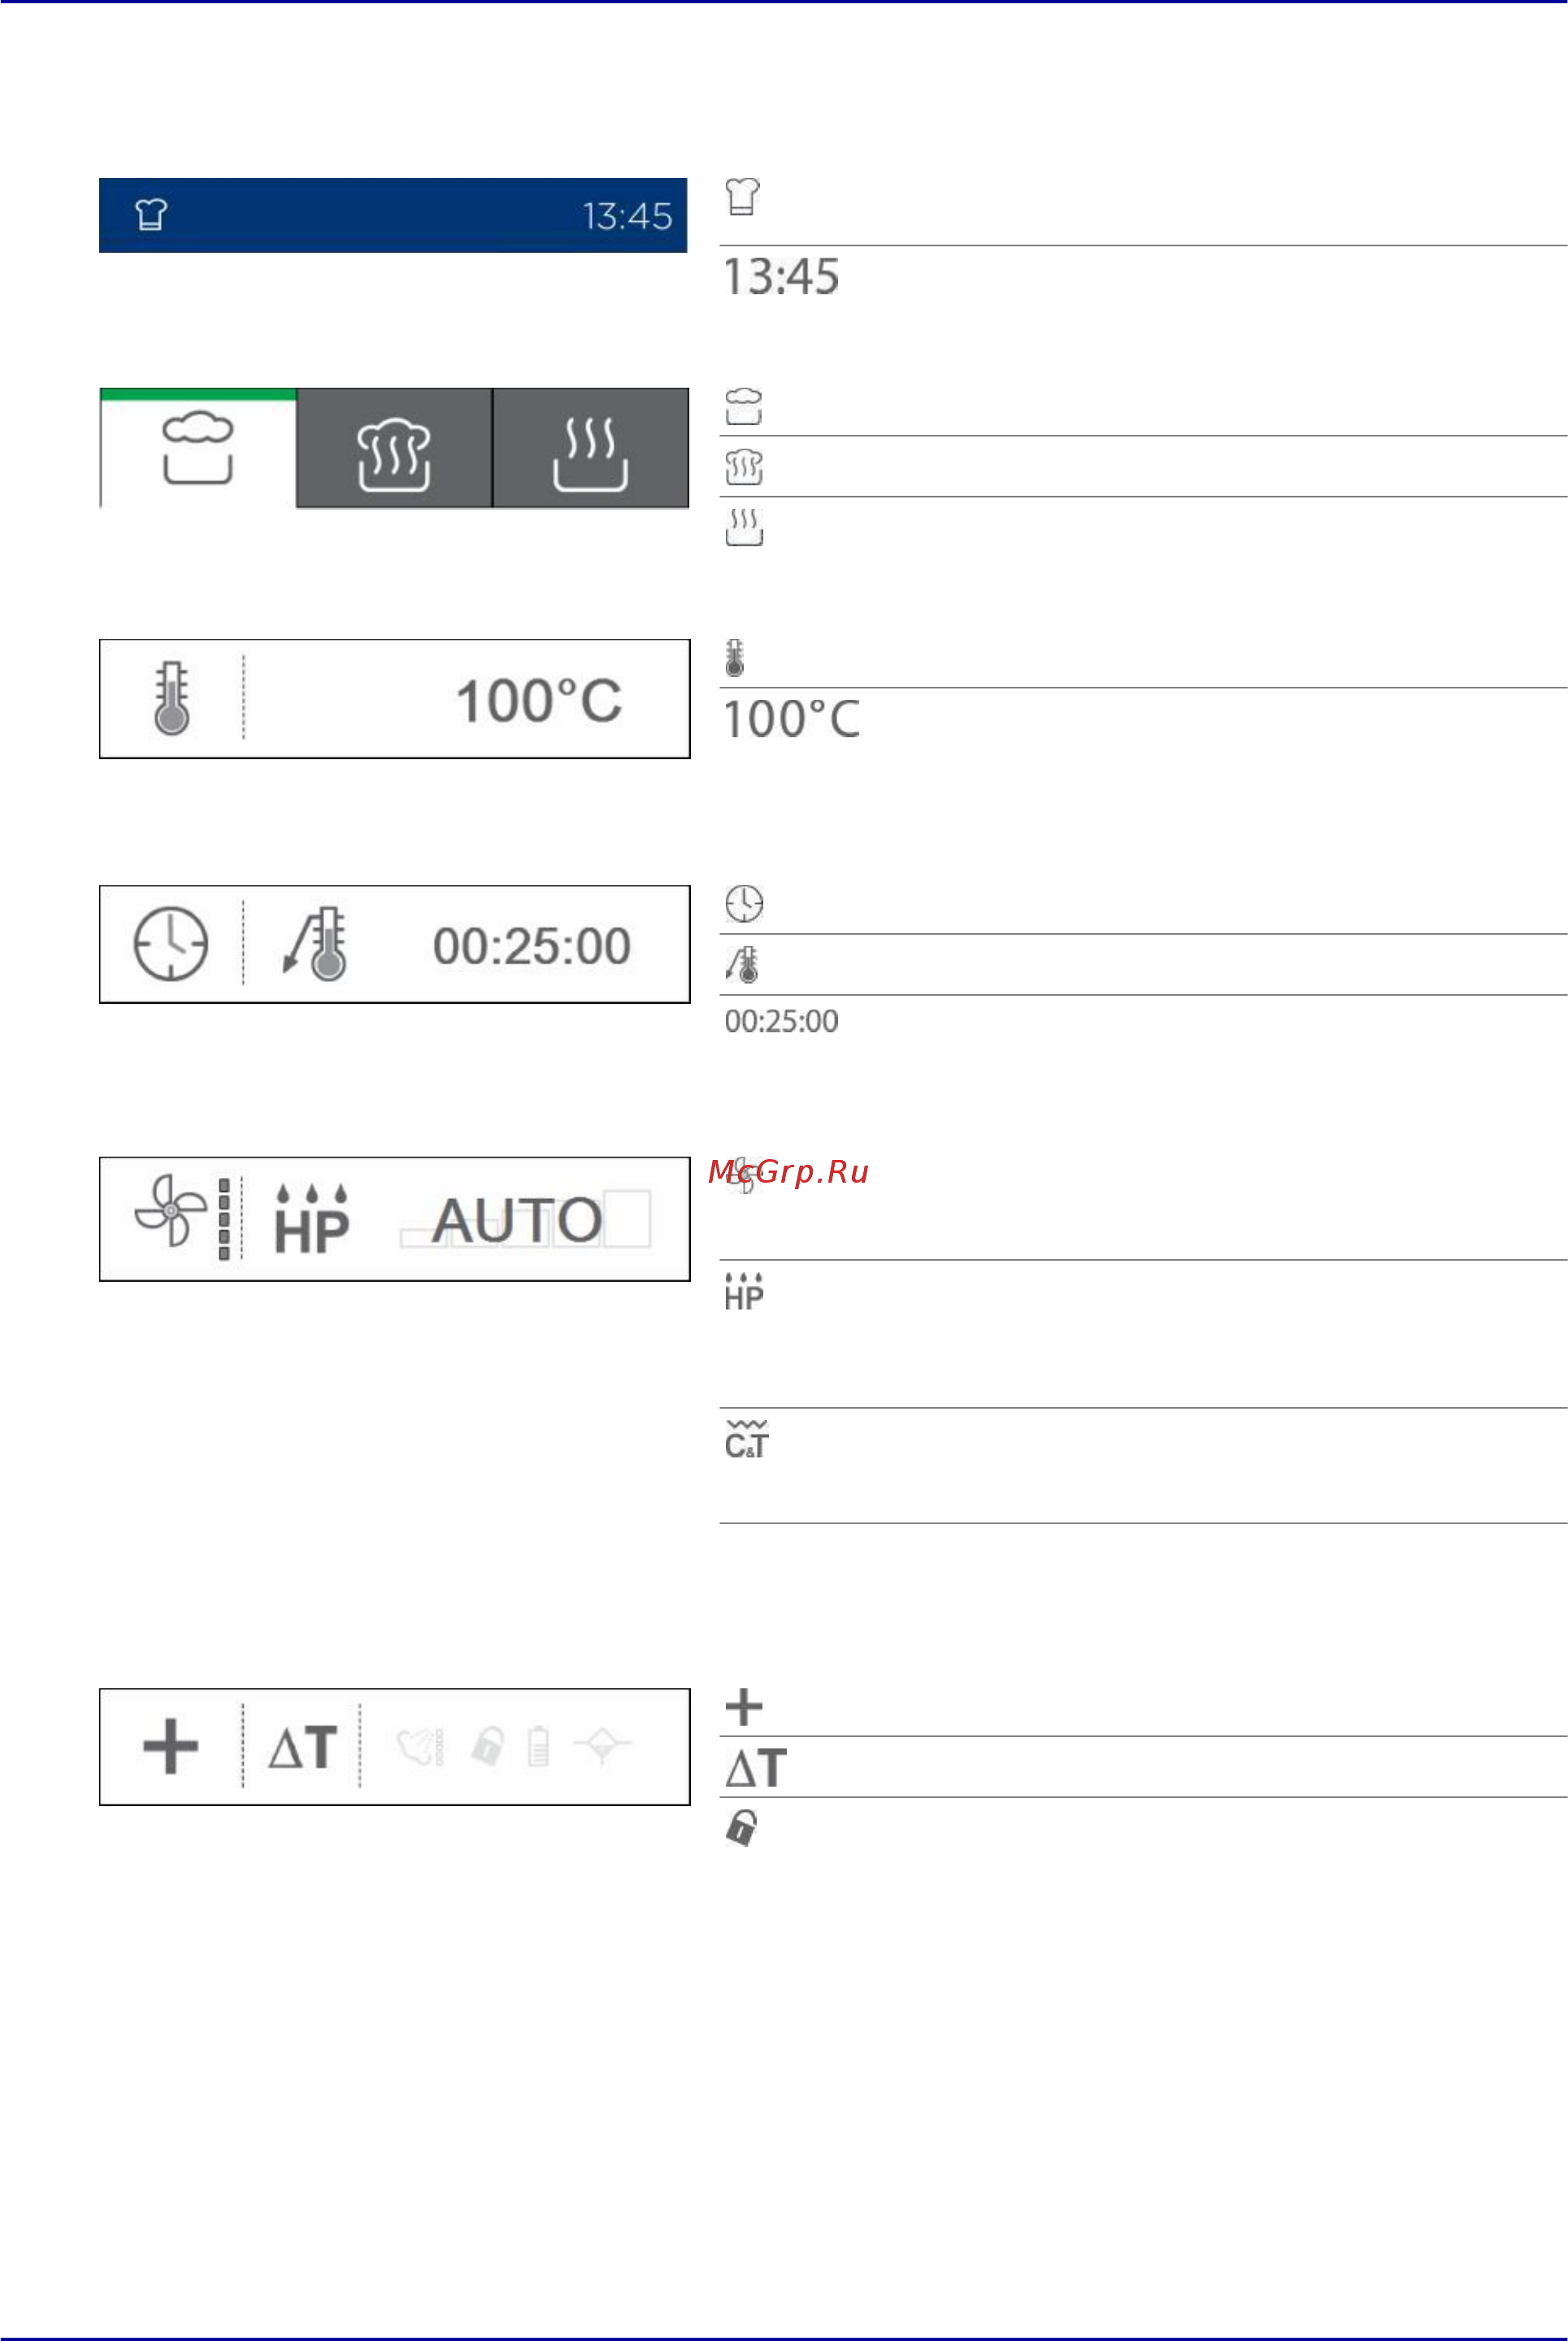Select the convection mode tab with the green bar

tap(198, 448)
